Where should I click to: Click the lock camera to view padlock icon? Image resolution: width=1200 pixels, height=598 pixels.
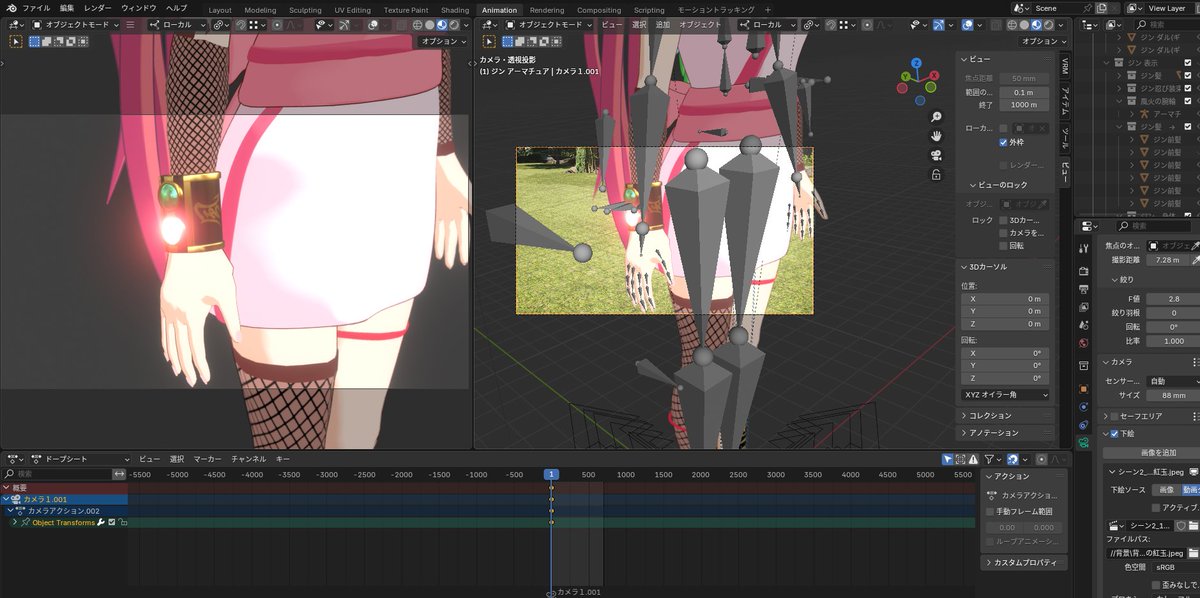coord(936,174)
